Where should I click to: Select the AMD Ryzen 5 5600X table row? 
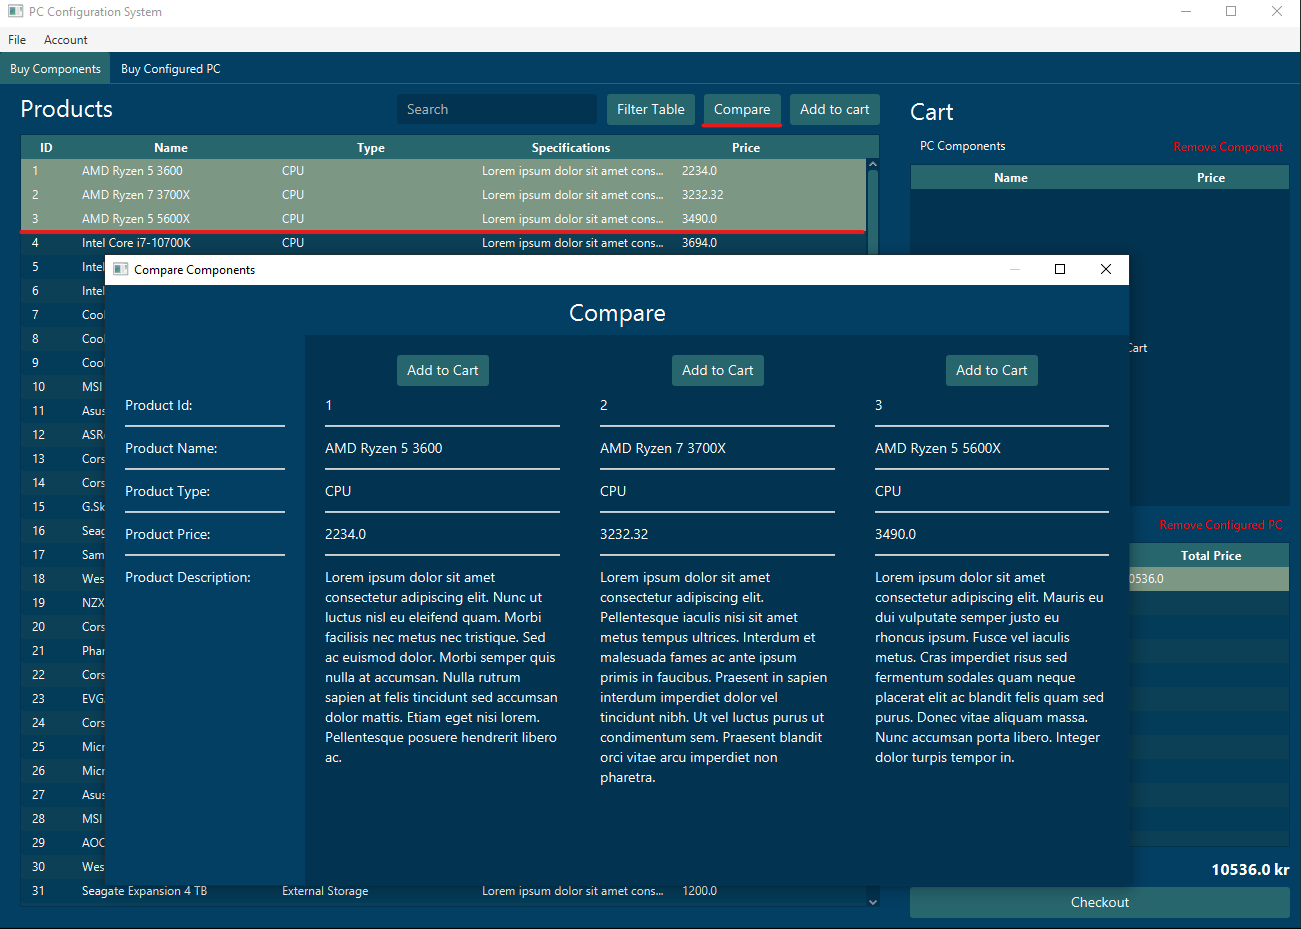point(443,219)
